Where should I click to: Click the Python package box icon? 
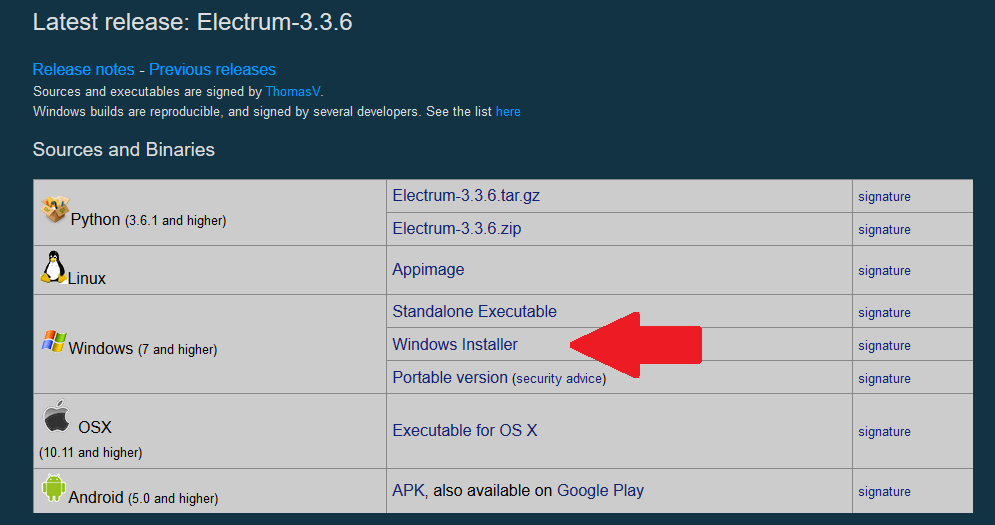[55, 209]
